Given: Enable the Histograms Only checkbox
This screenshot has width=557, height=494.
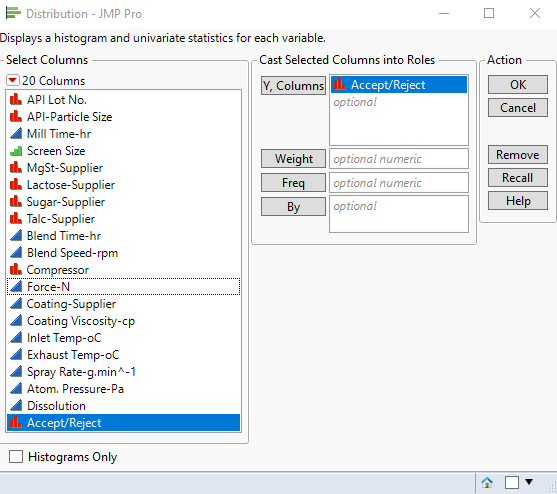Looking at the screenshot, I should (16, 456).
